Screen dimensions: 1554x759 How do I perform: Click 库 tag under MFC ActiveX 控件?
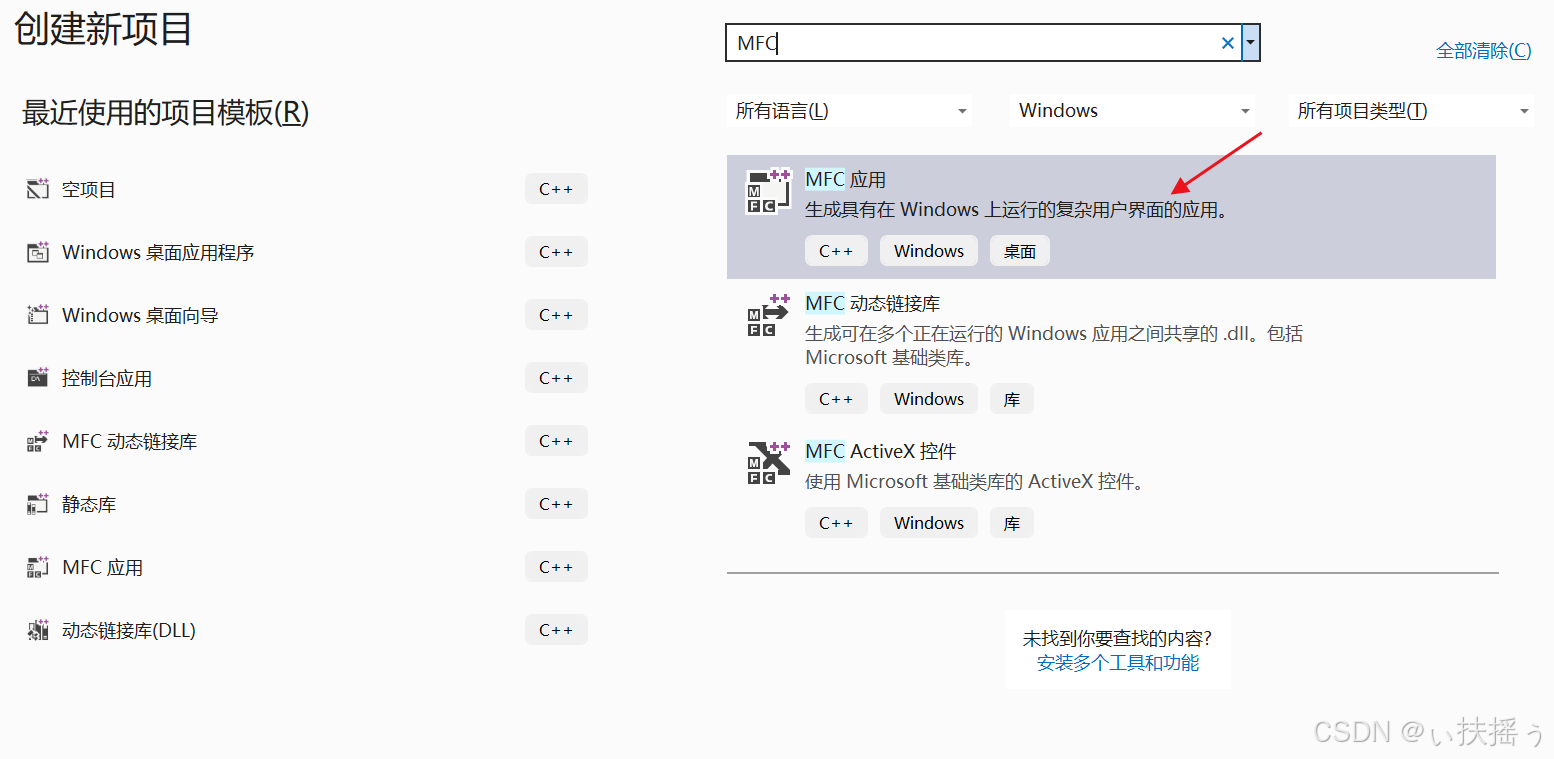(x=1012, y=523)
